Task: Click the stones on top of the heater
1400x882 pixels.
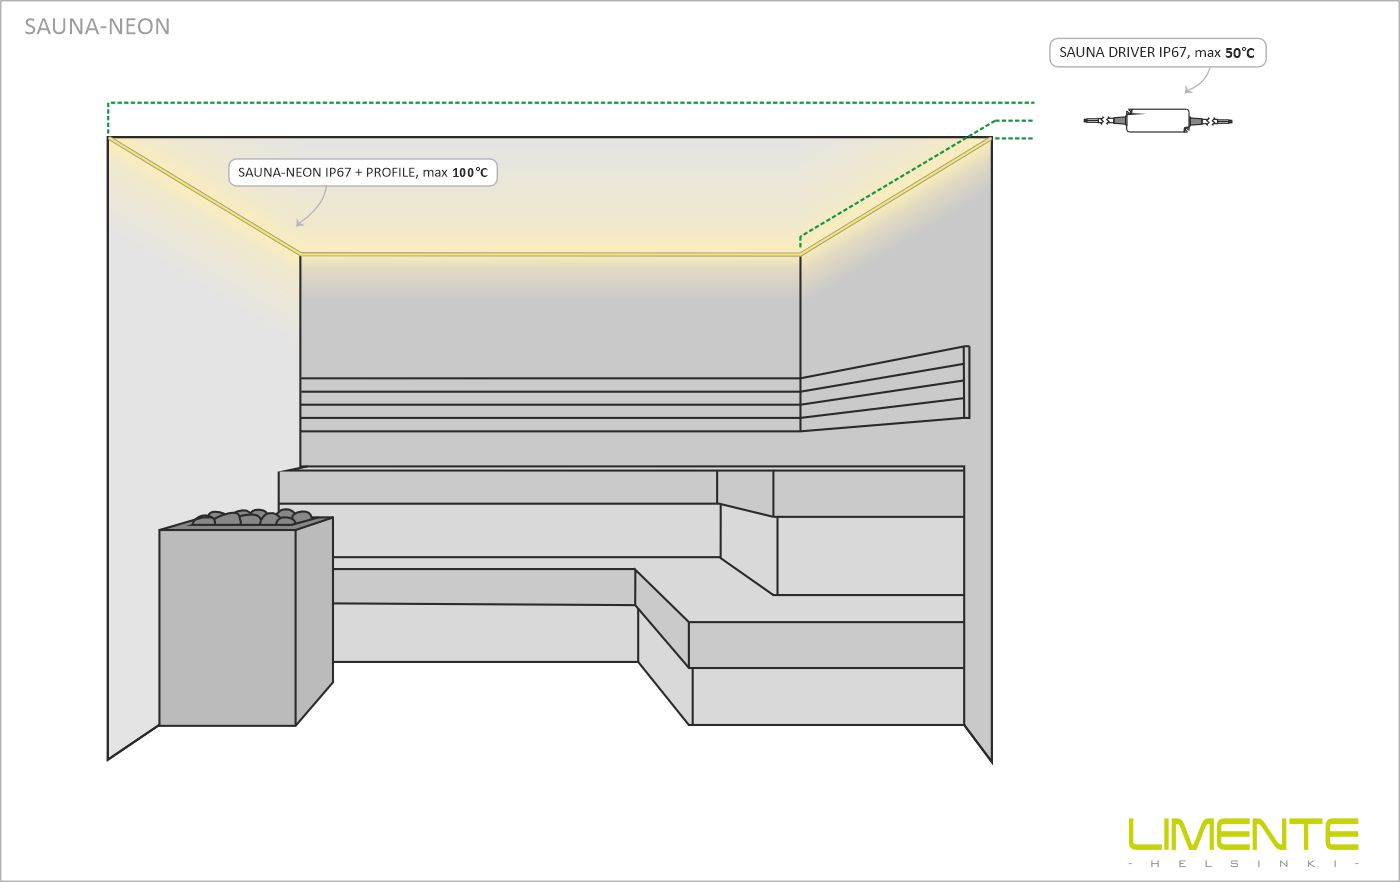Action: pyautogui.click(x=246, y=517)
